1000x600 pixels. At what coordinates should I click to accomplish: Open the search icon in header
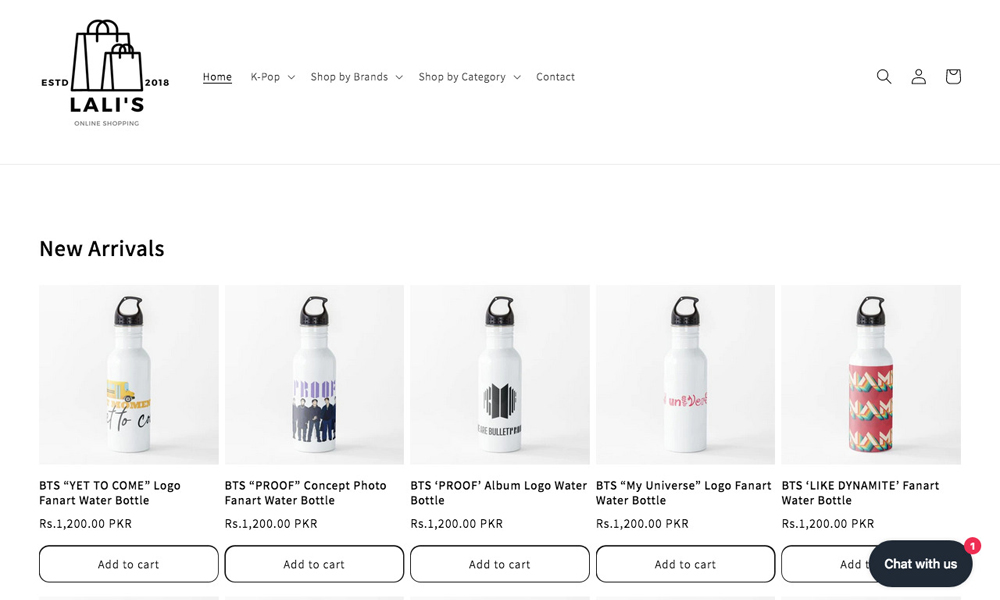[884, 77]
